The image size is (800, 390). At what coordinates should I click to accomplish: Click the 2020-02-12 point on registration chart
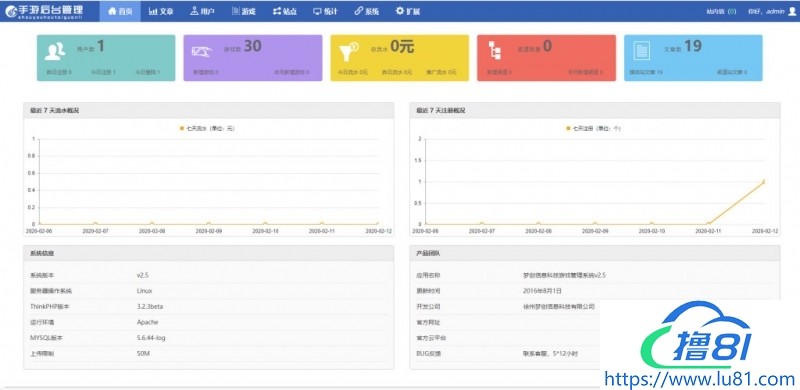[x=764, y=181]
